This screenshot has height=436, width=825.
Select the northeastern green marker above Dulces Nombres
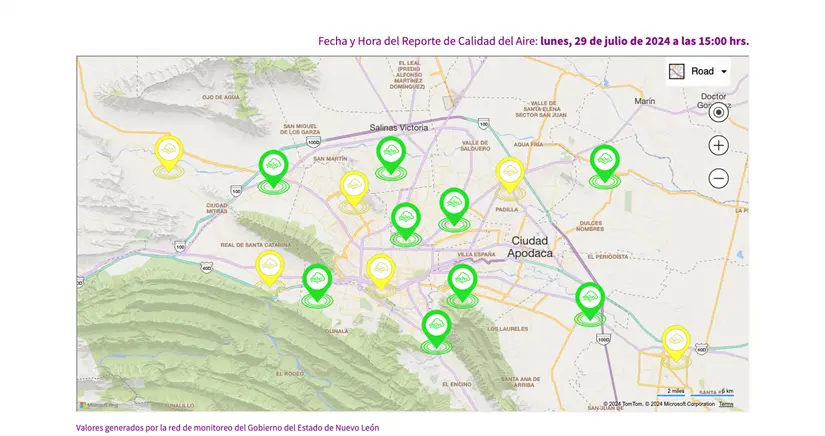tap(604, 161)
